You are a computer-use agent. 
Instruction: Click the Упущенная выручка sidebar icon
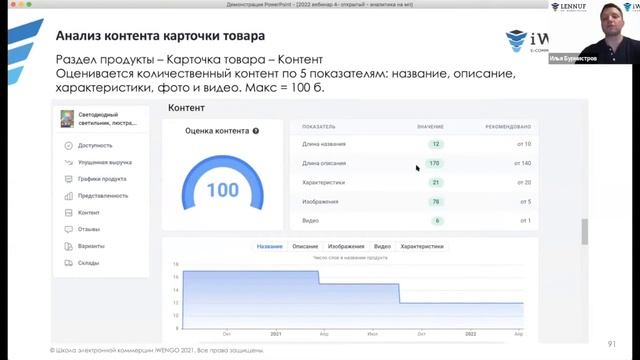coord(69,162)
